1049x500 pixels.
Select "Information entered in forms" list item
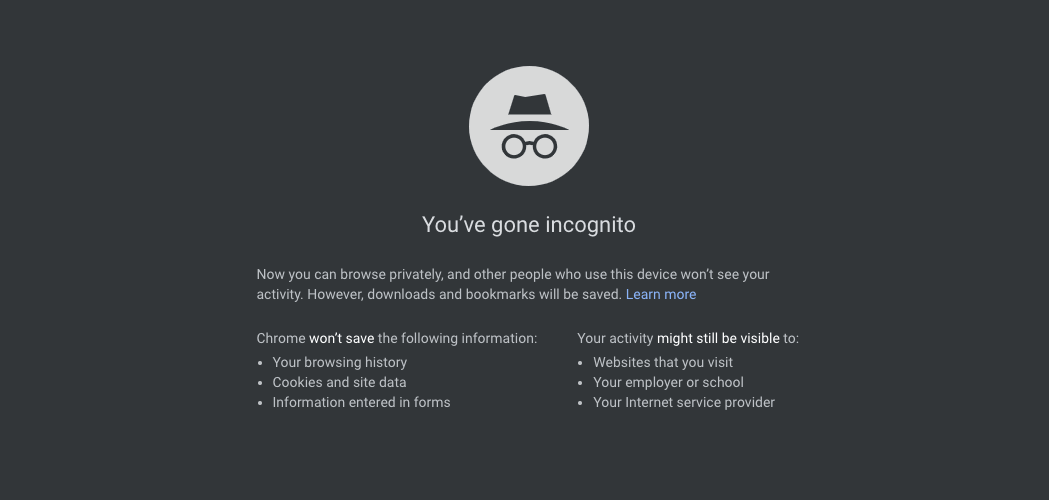[x=361, y=403]
